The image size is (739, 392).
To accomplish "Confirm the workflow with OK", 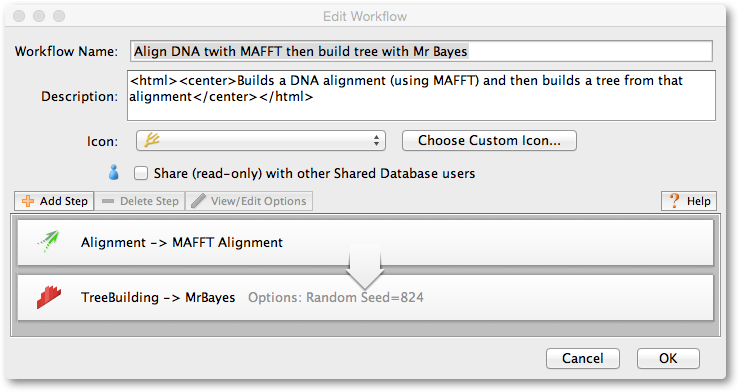I will [x=668, y=359].
